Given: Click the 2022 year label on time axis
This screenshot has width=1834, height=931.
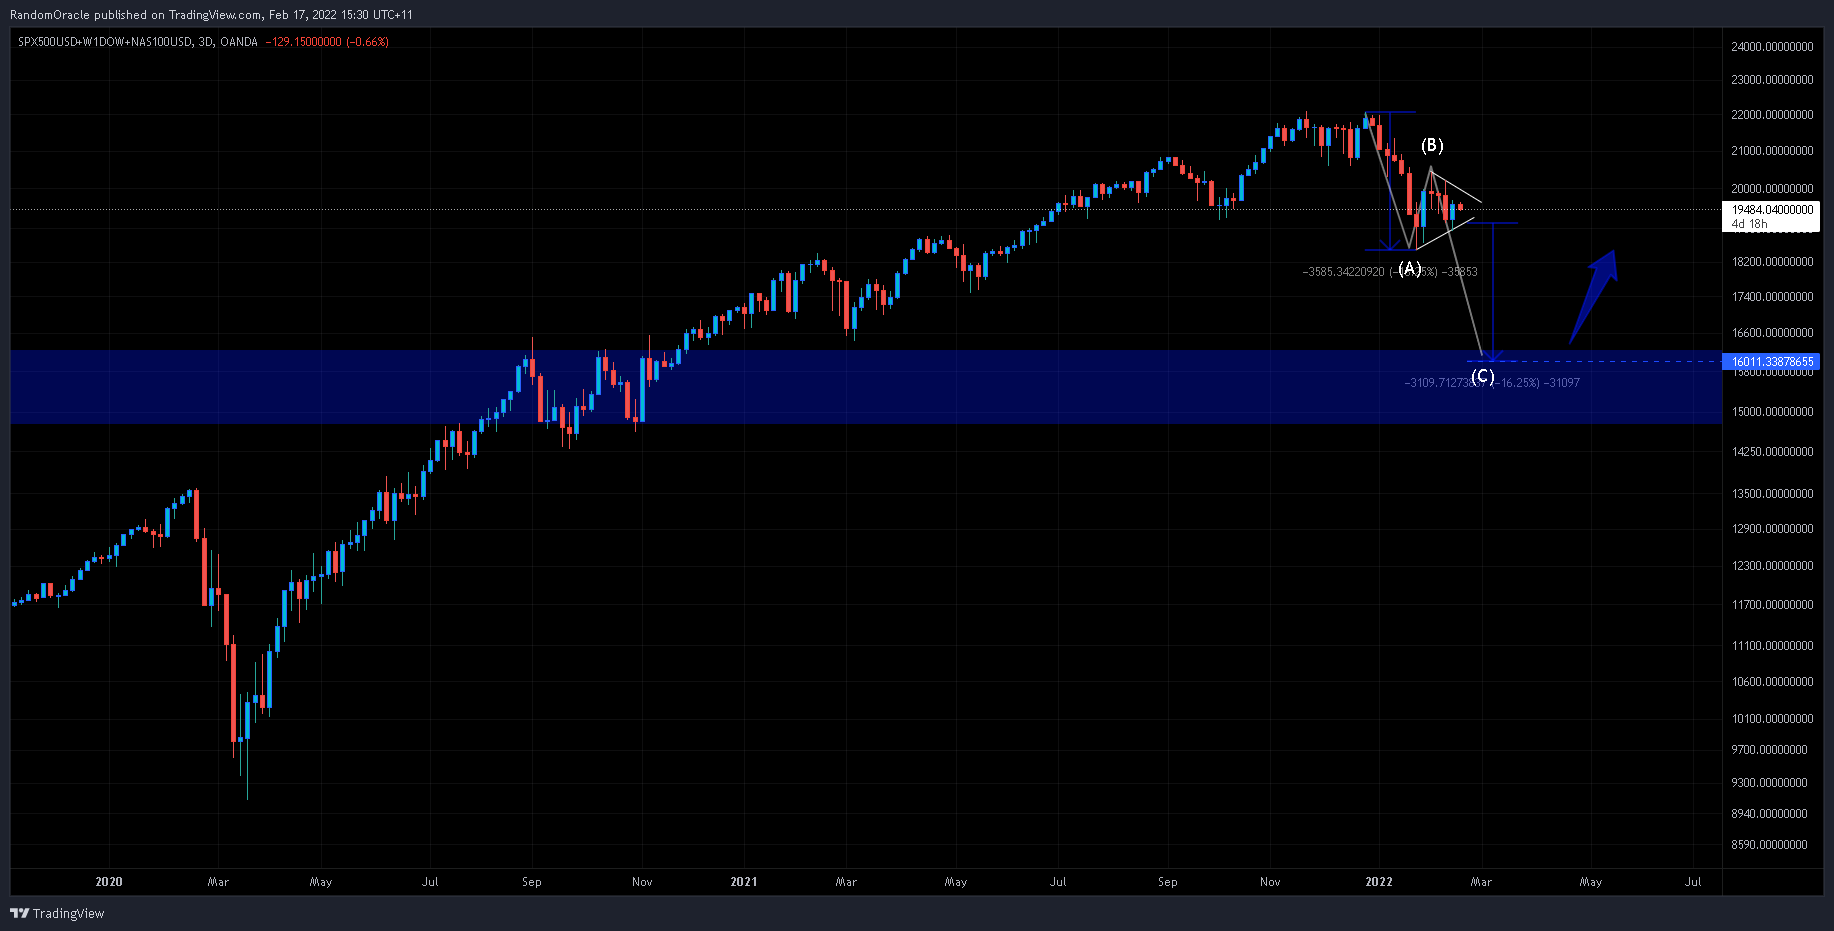Looking at the screenshot, I should pos(1379,882).
